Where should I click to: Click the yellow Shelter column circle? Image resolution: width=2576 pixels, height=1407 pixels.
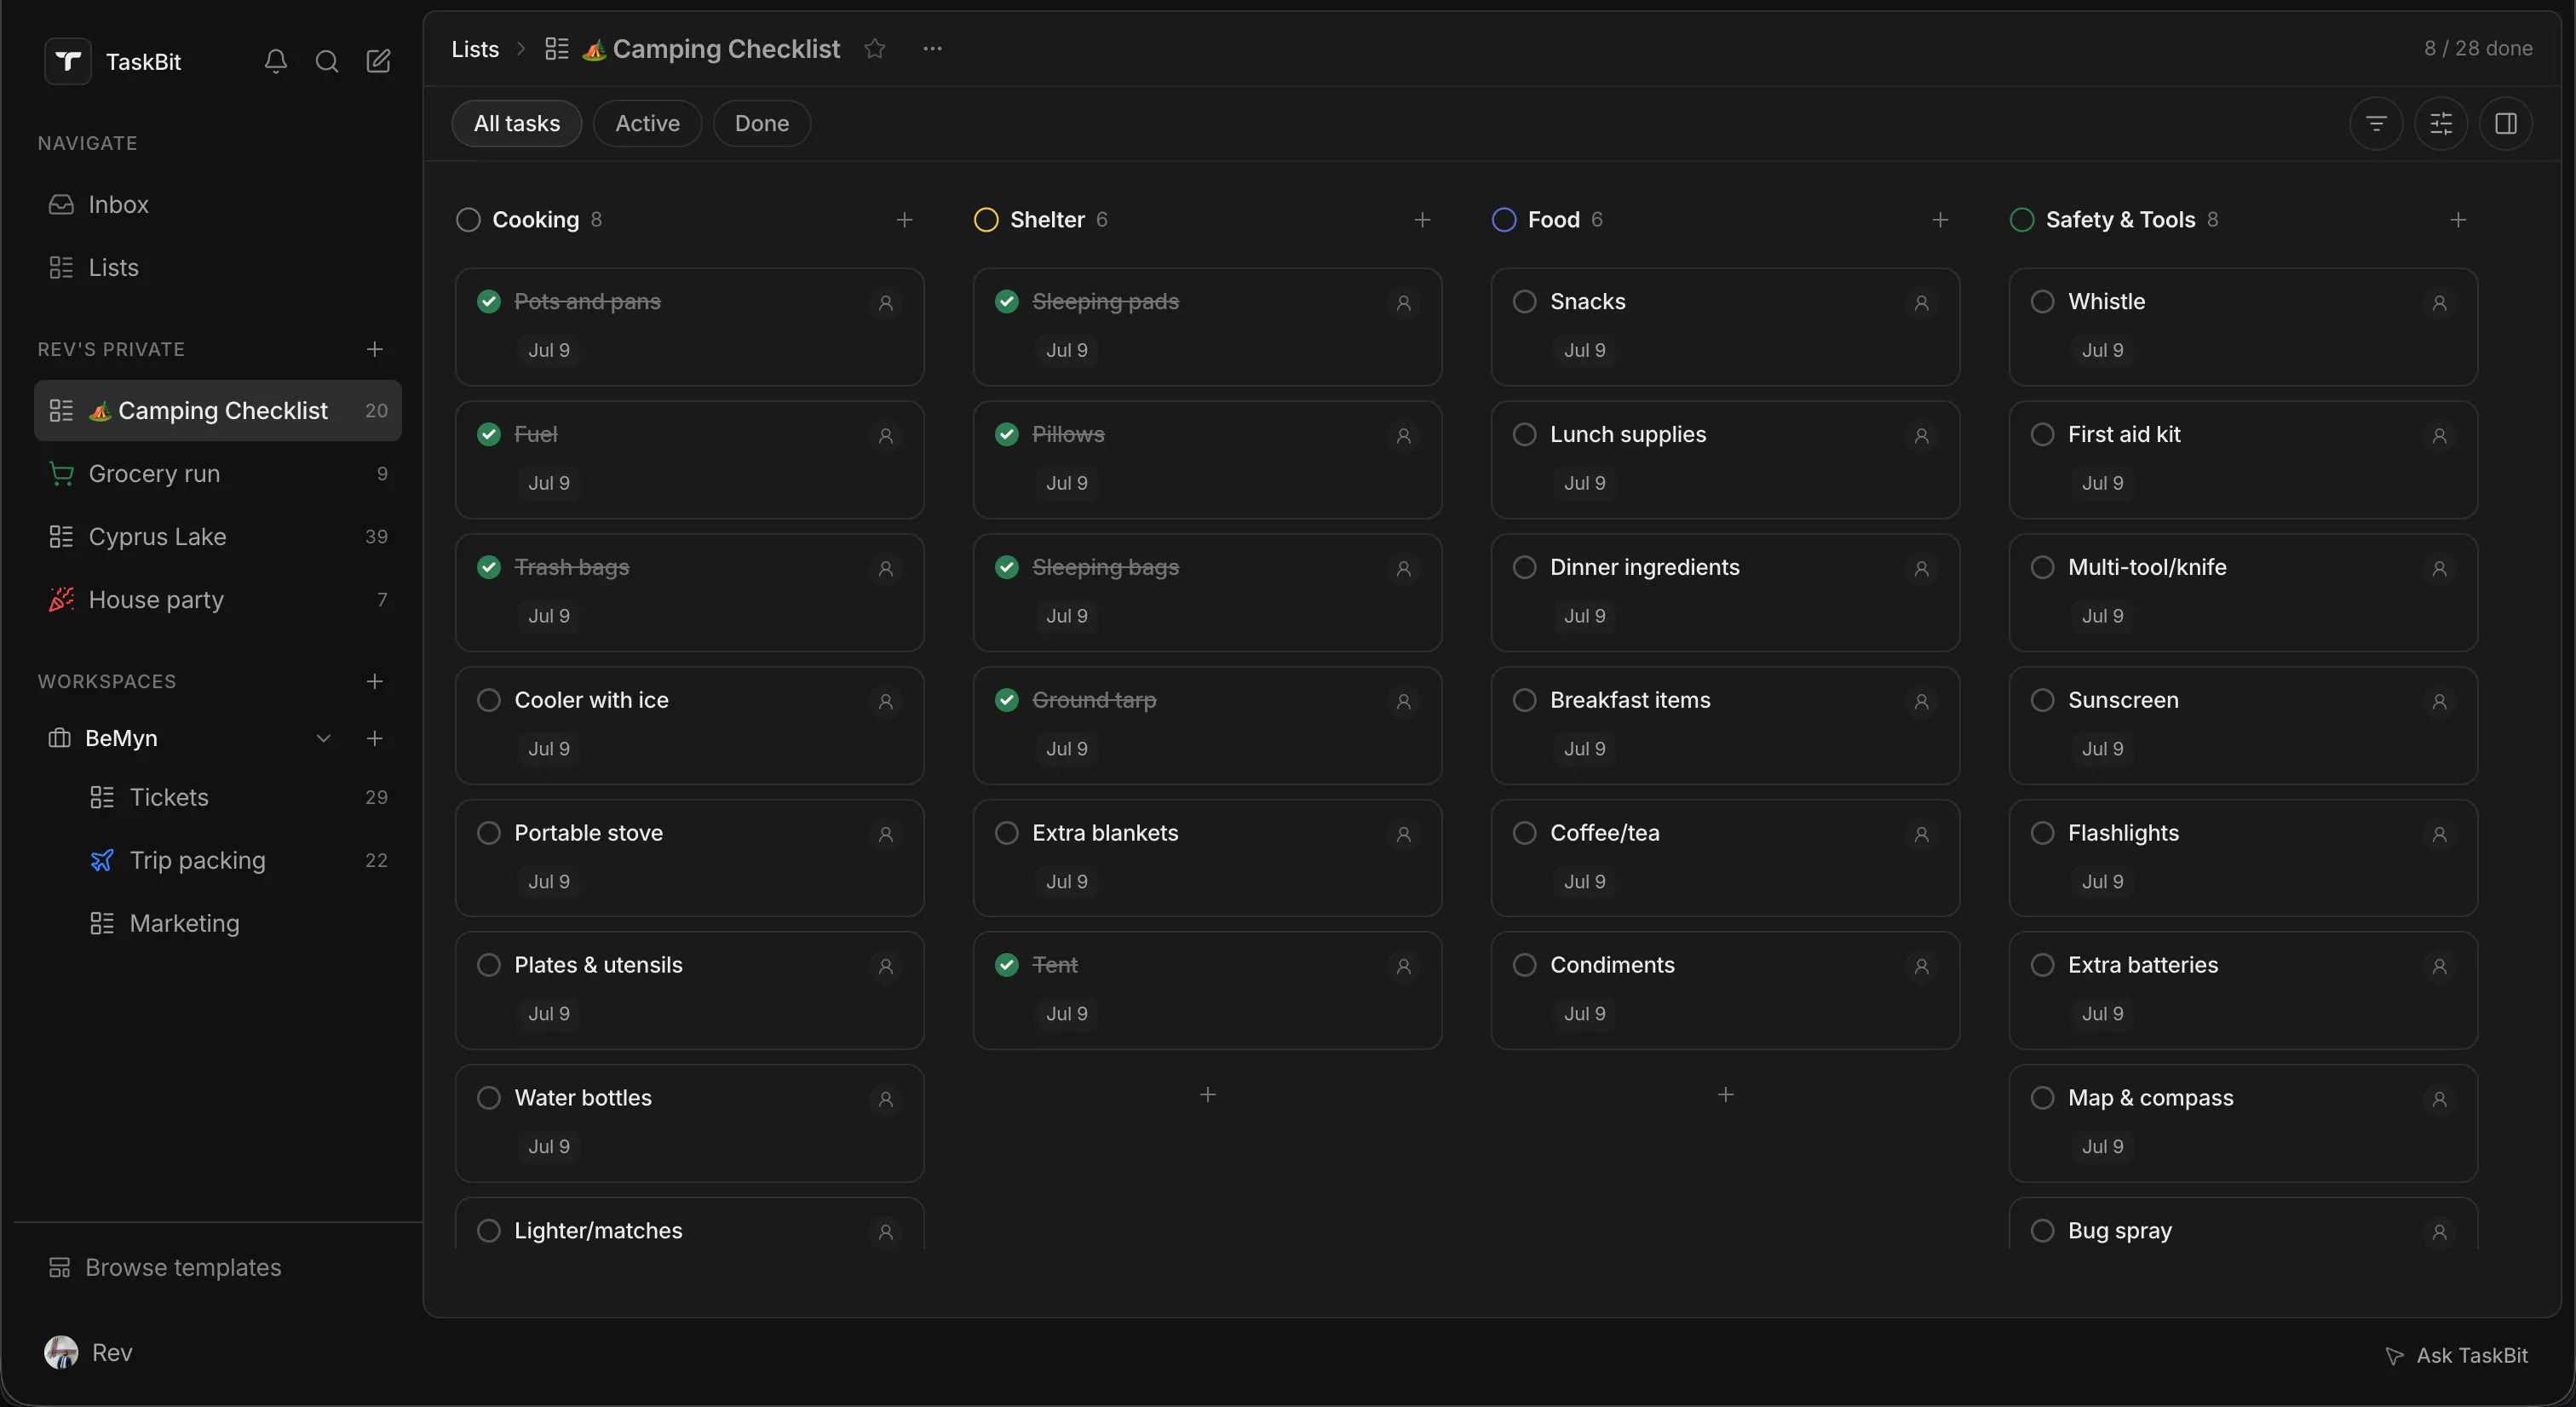tap(986, 220)
